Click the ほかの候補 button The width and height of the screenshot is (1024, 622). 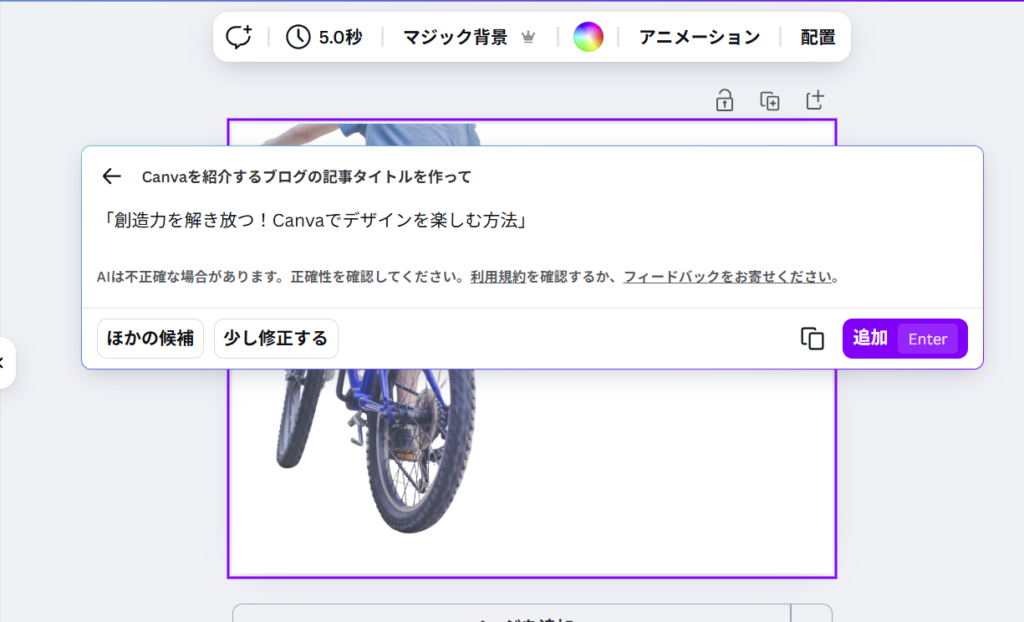150,339
